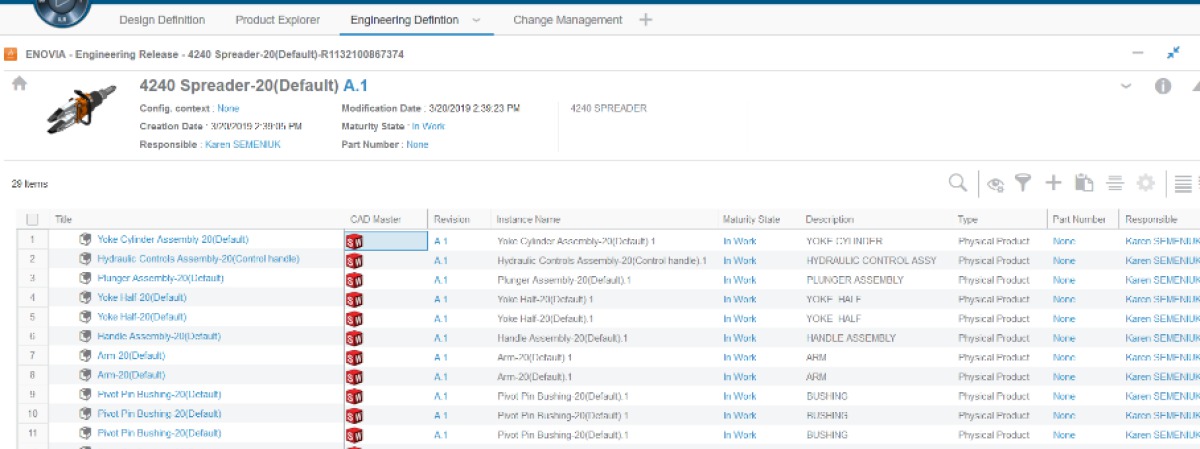
Task: Click the plus icon to add an item
Action: [x=1053, y=182]
